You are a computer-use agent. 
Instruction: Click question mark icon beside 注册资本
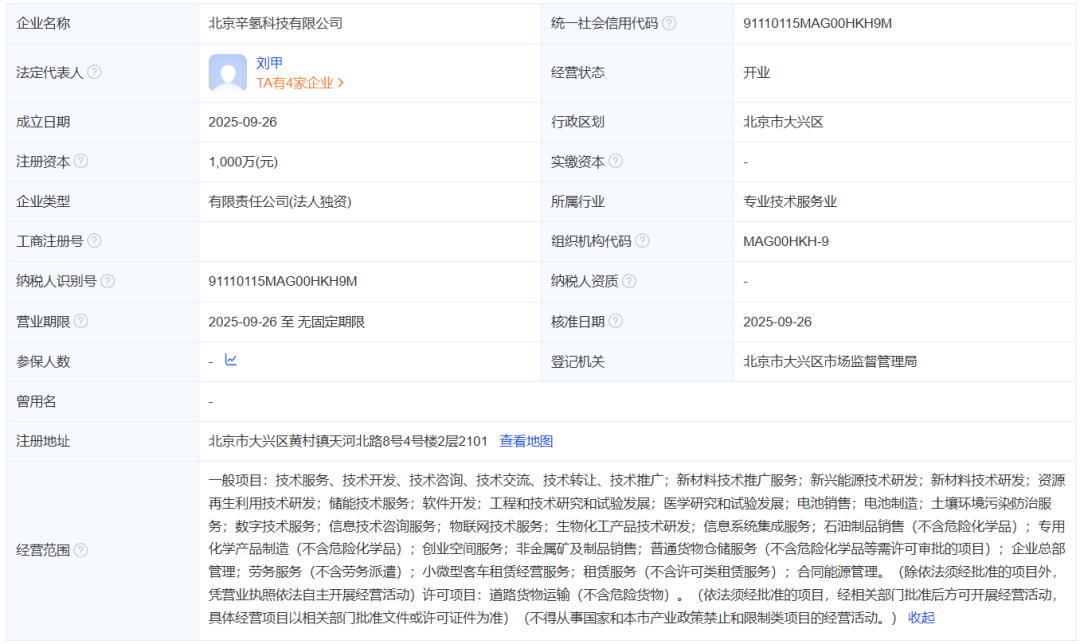81,161
